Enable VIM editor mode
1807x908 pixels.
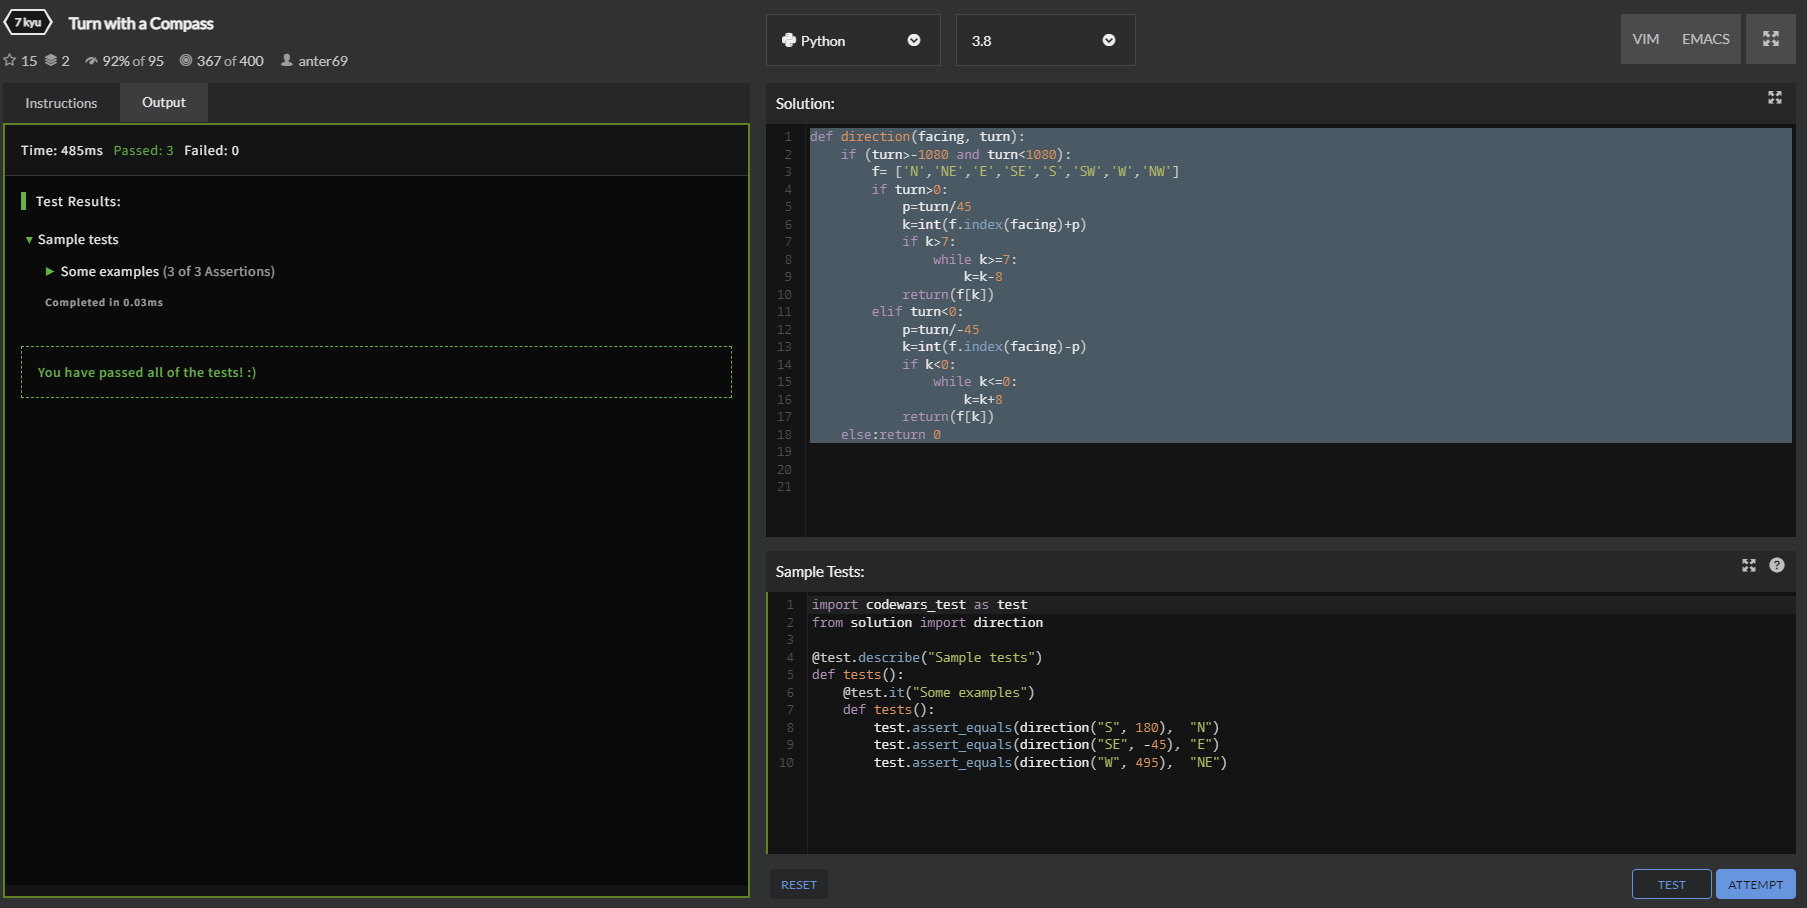point(1645,39)
